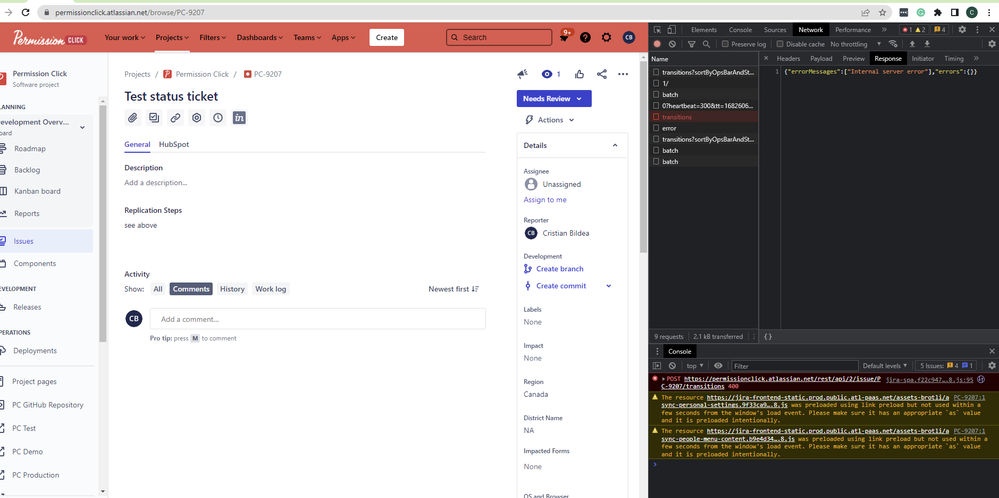The height and width of the screenshot is (498, 999).
Task: Open the Jira help menu
Action: pos(586,38)
